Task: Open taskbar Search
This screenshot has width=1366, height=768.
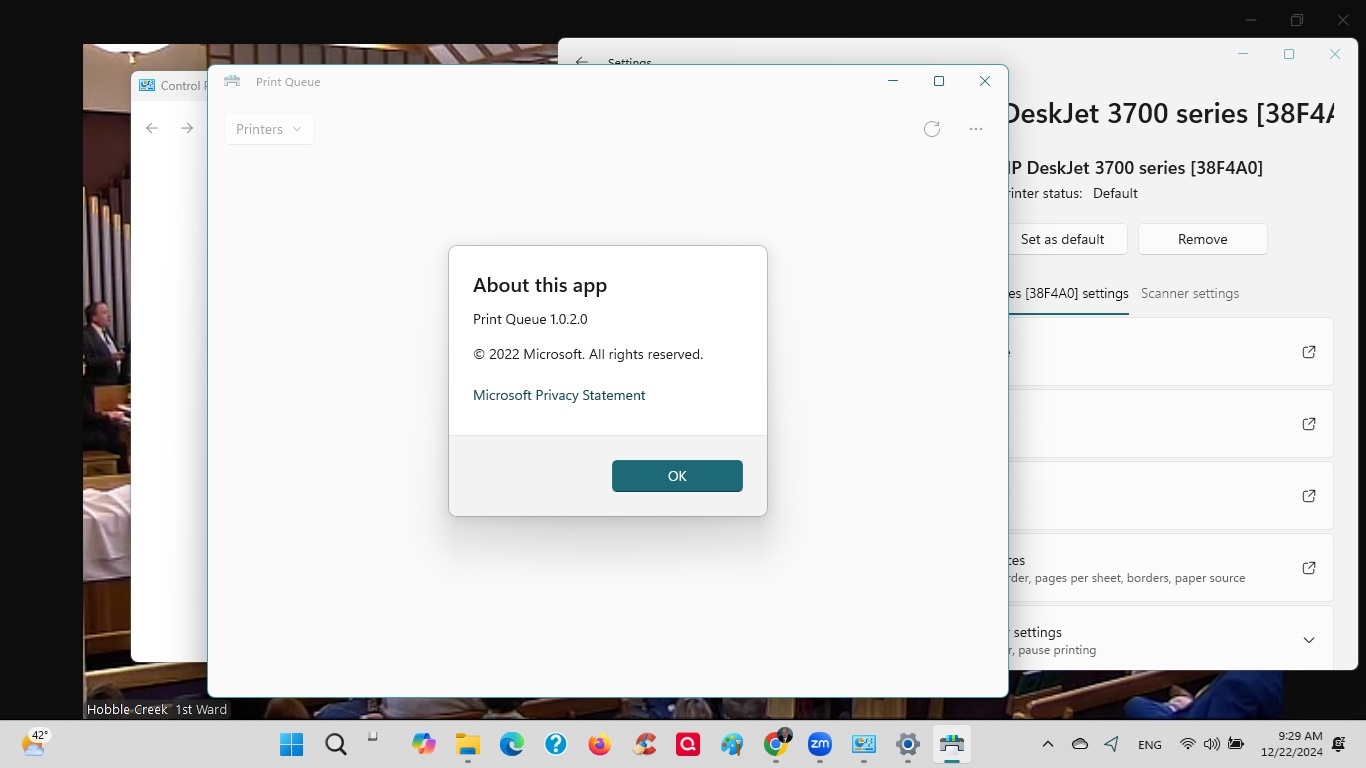Action: 336,744
